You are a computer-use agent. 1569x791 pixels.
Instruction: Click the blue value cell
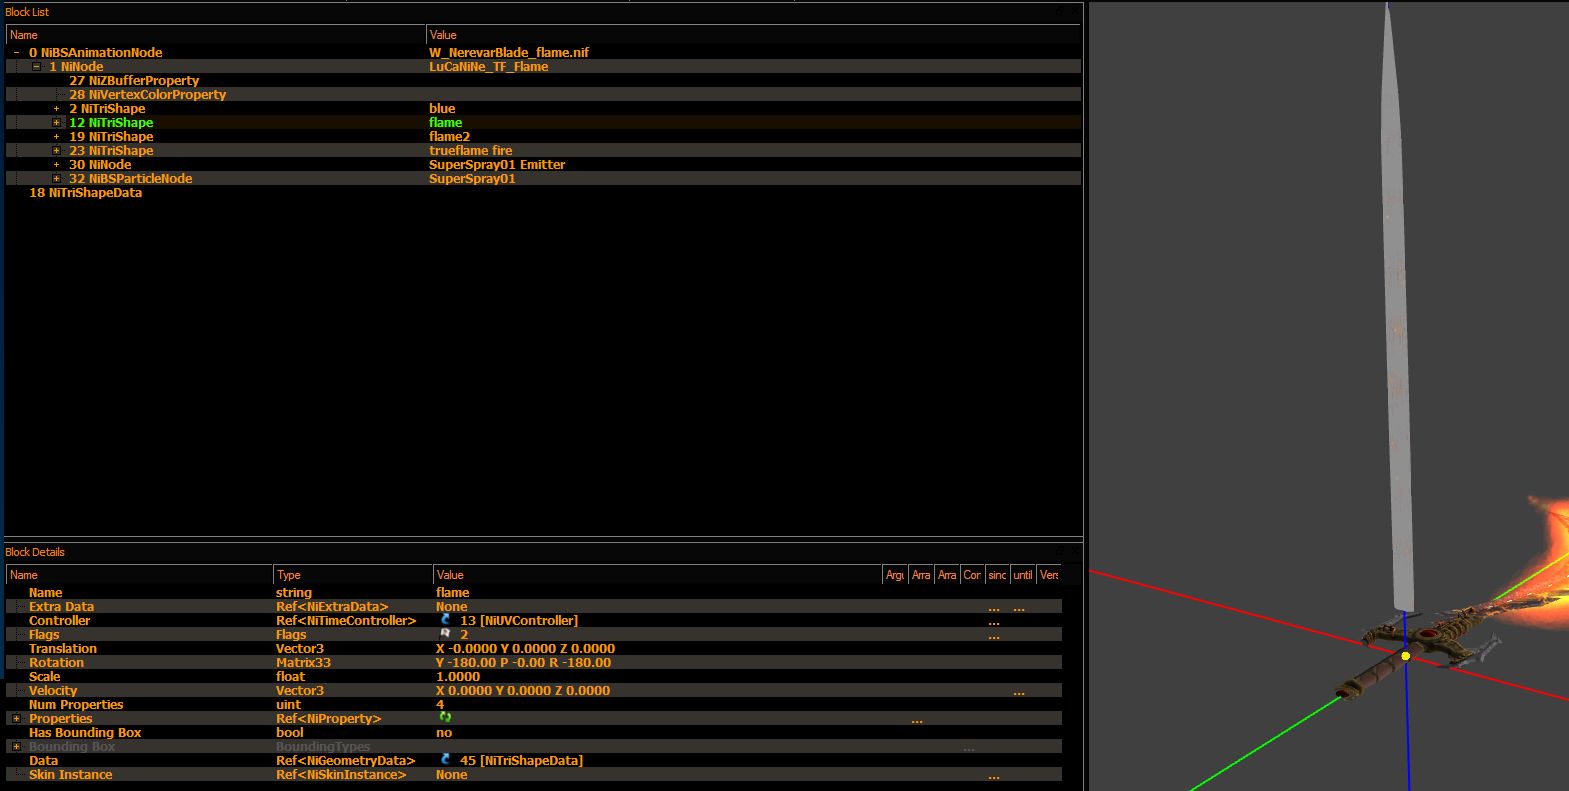coord(442,108)
